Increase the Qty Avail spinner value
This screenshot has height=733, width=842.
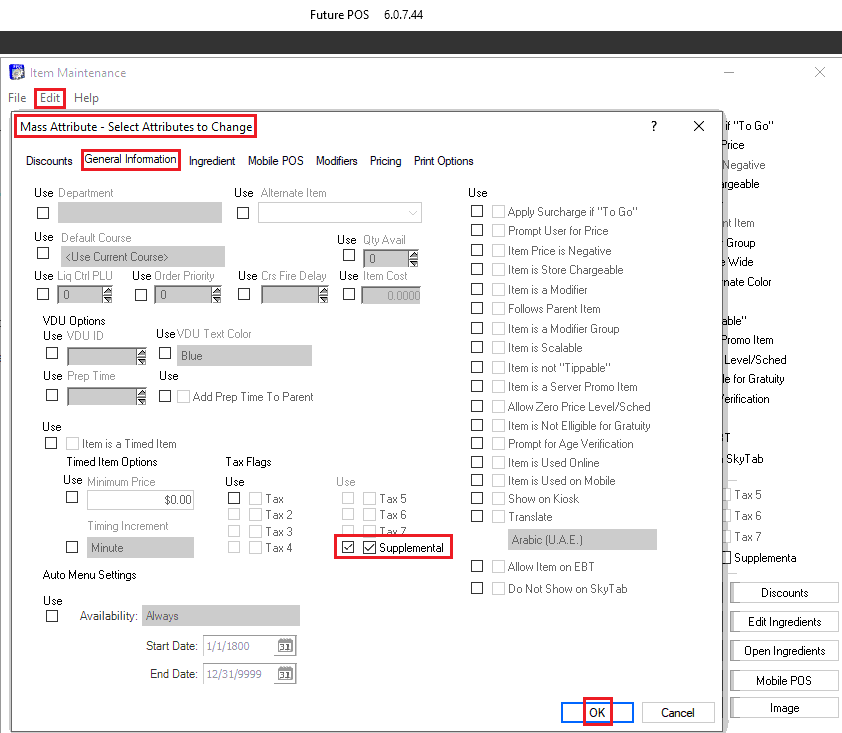click(x=413, y=253)
